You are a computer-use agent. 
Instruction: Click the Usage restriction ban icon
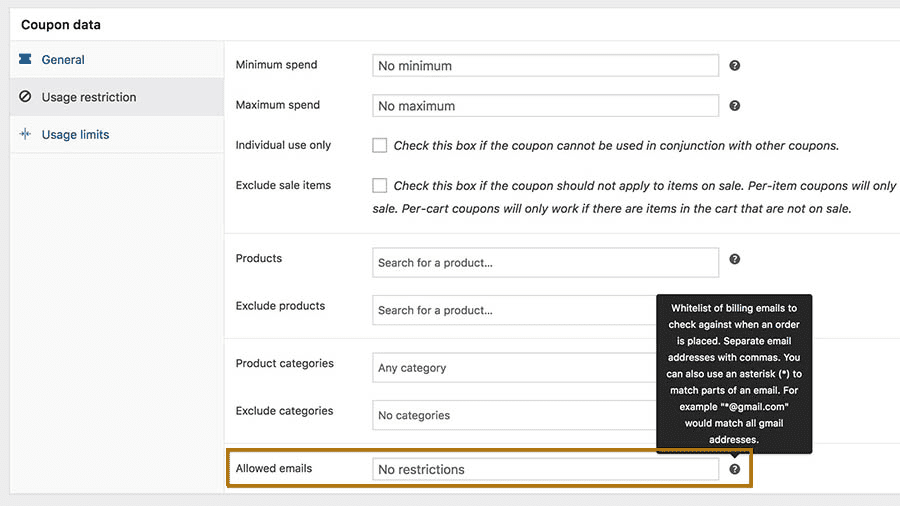25,96
